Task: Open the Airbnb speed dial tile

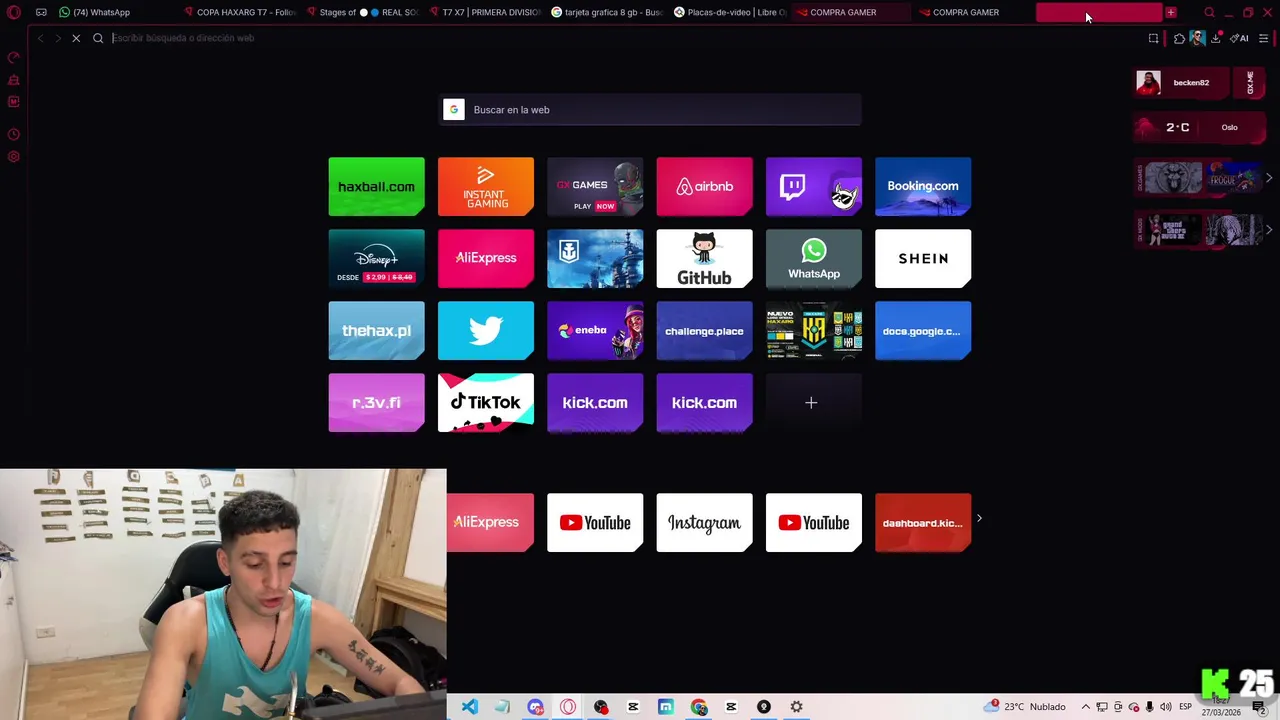Action: [704, 186]
